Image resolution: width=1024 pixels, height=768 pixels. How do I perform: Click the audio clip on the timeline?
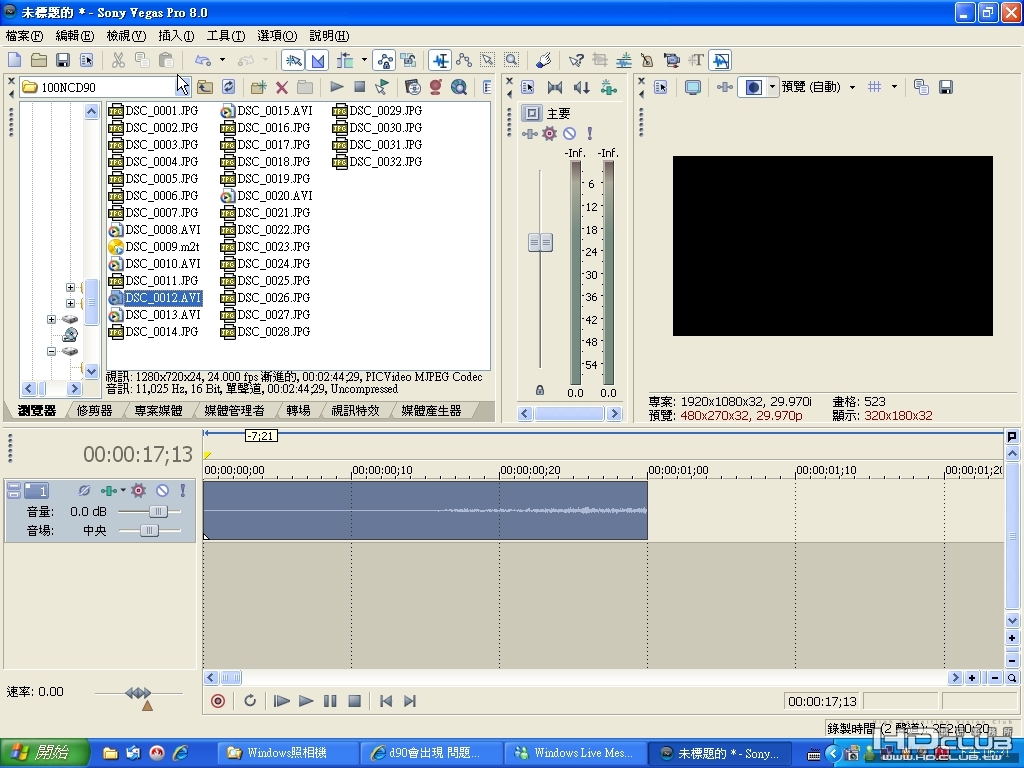pos(425,511)
